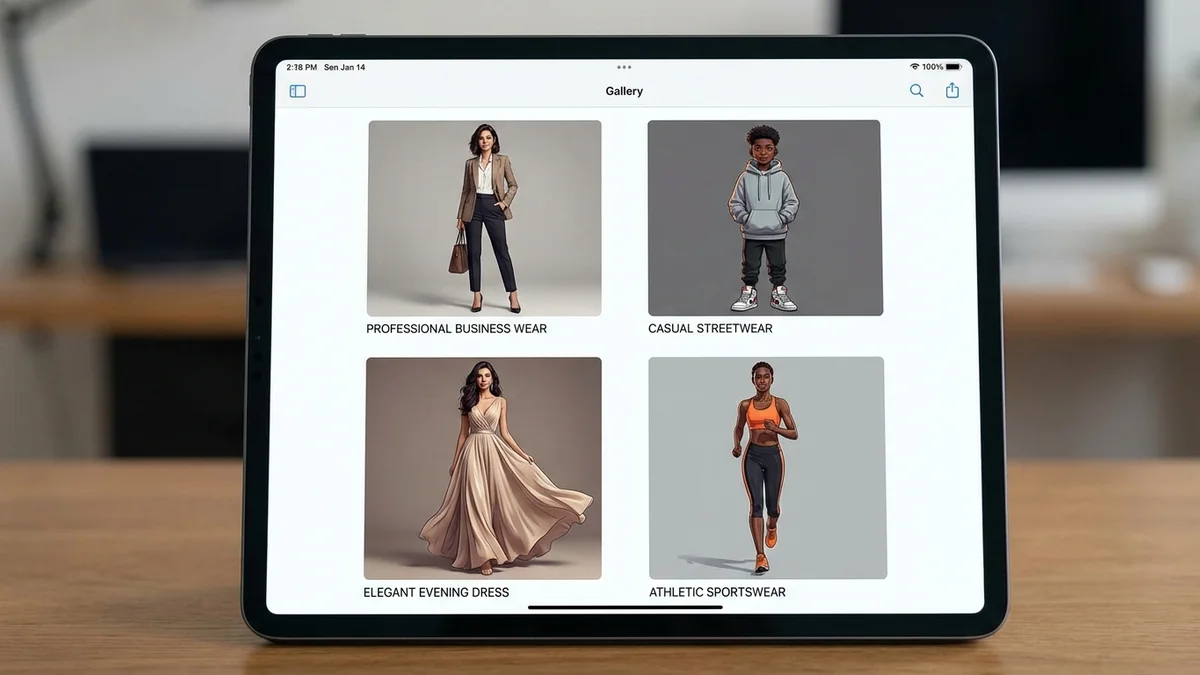Tap the home indicator bar at bottom
This screenshot has width=1200, height=675.
pyautogui.click(x=624, y=607)
